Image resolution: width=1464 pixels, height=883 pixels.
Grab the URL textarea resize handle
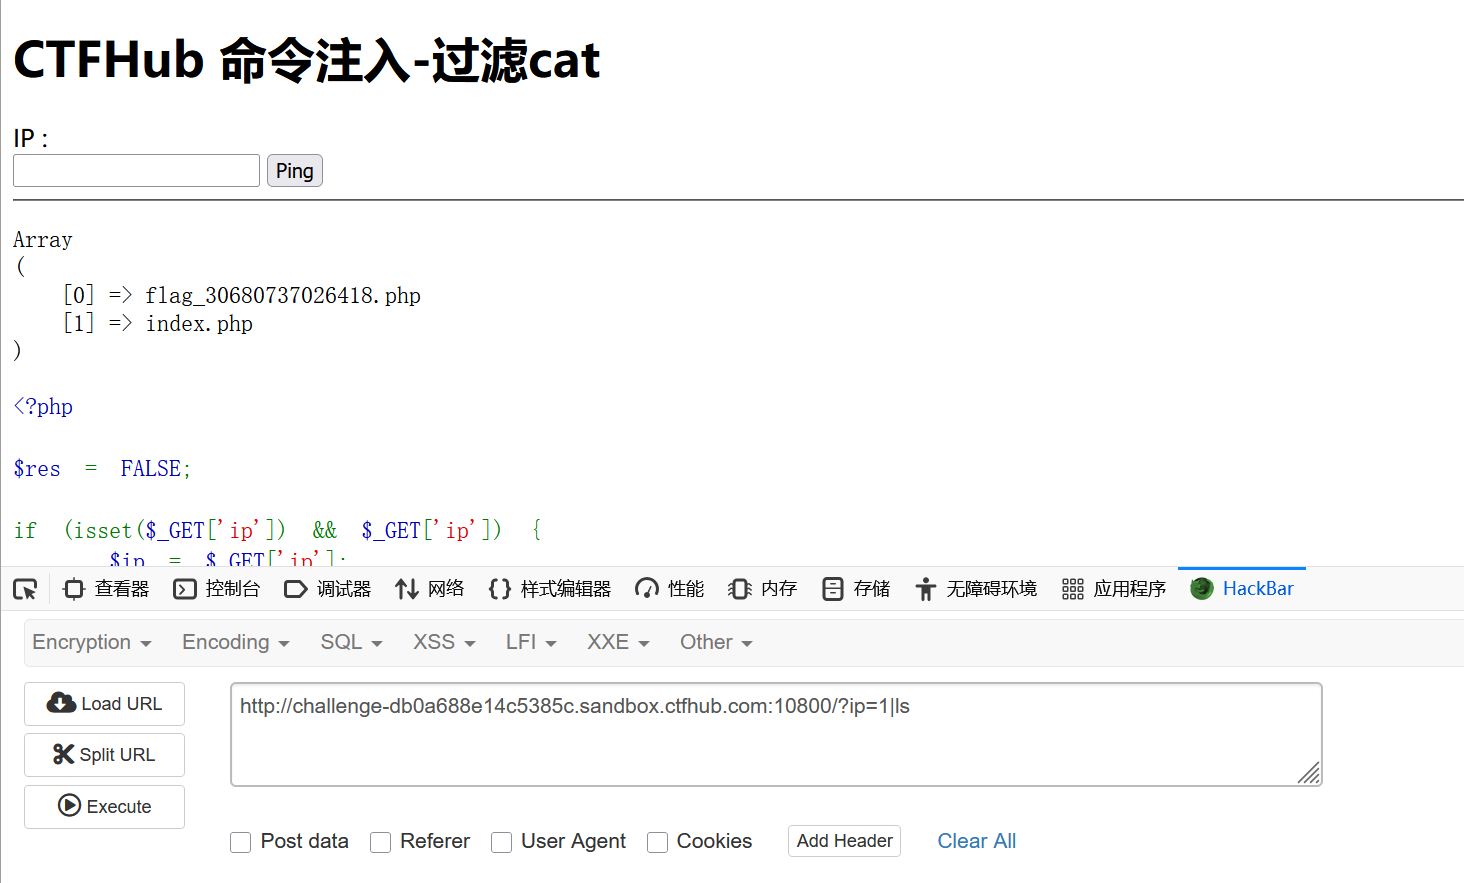click(1309, 773)
